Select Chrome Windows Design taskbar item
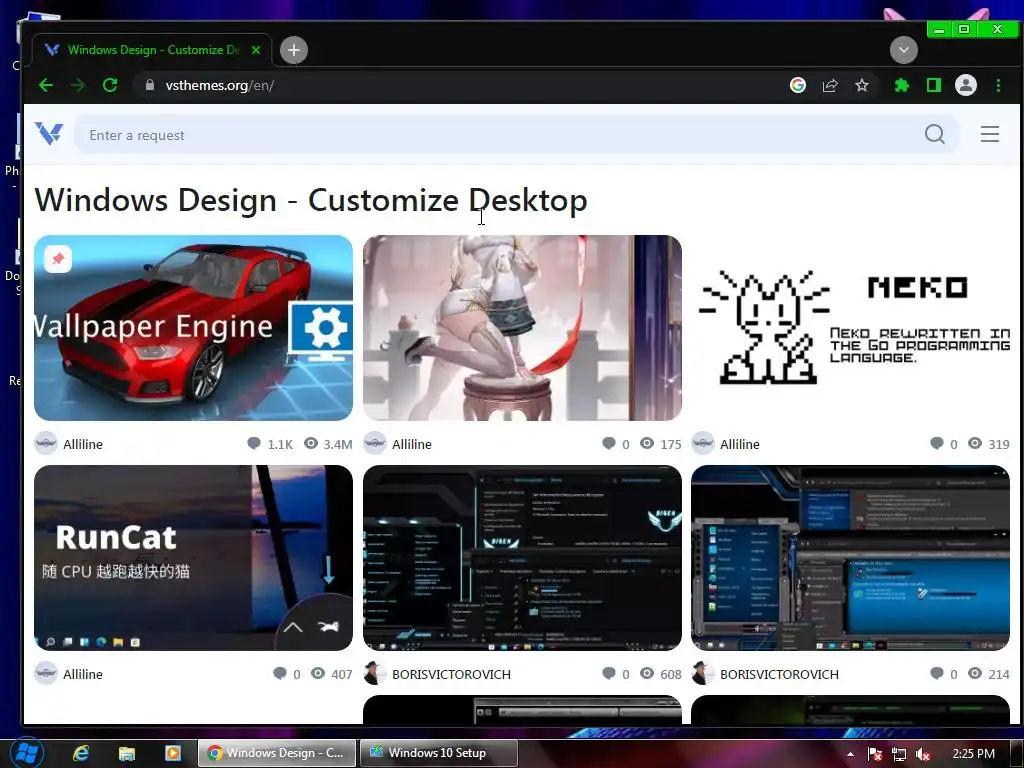Screen dimensions: 1024x768 tap(278, 753)
